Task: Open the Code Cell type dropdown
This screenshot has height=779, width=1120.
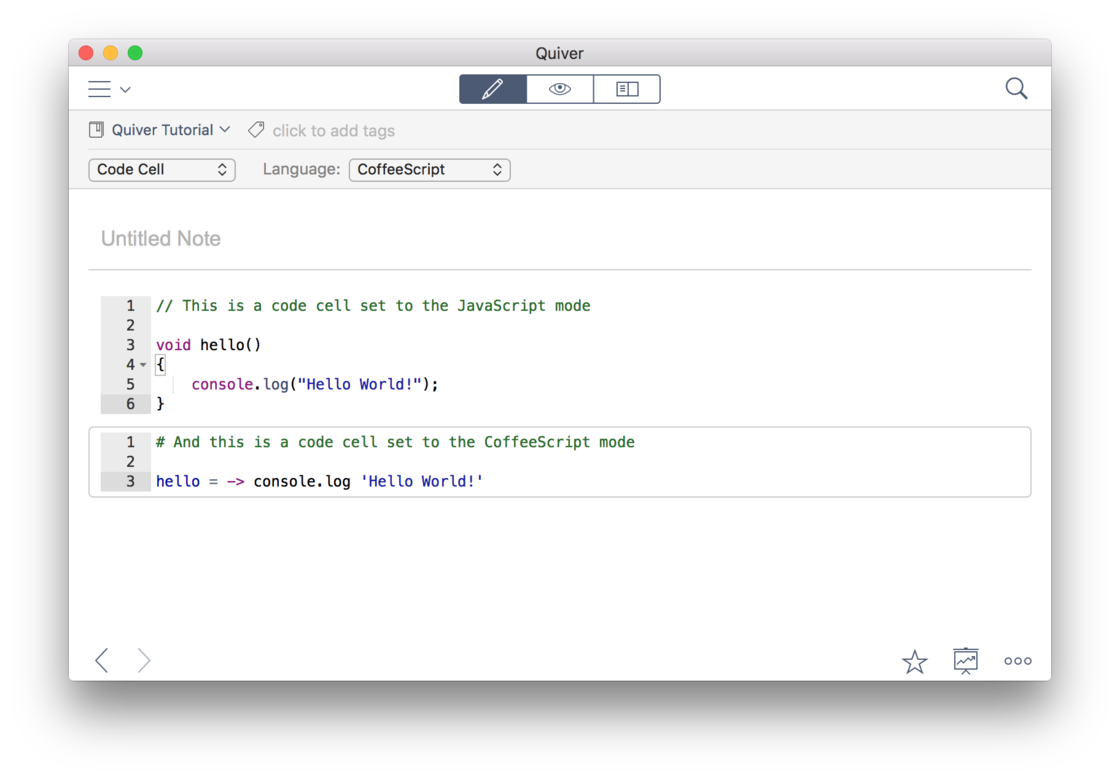Action: click(x=162, y=169)
